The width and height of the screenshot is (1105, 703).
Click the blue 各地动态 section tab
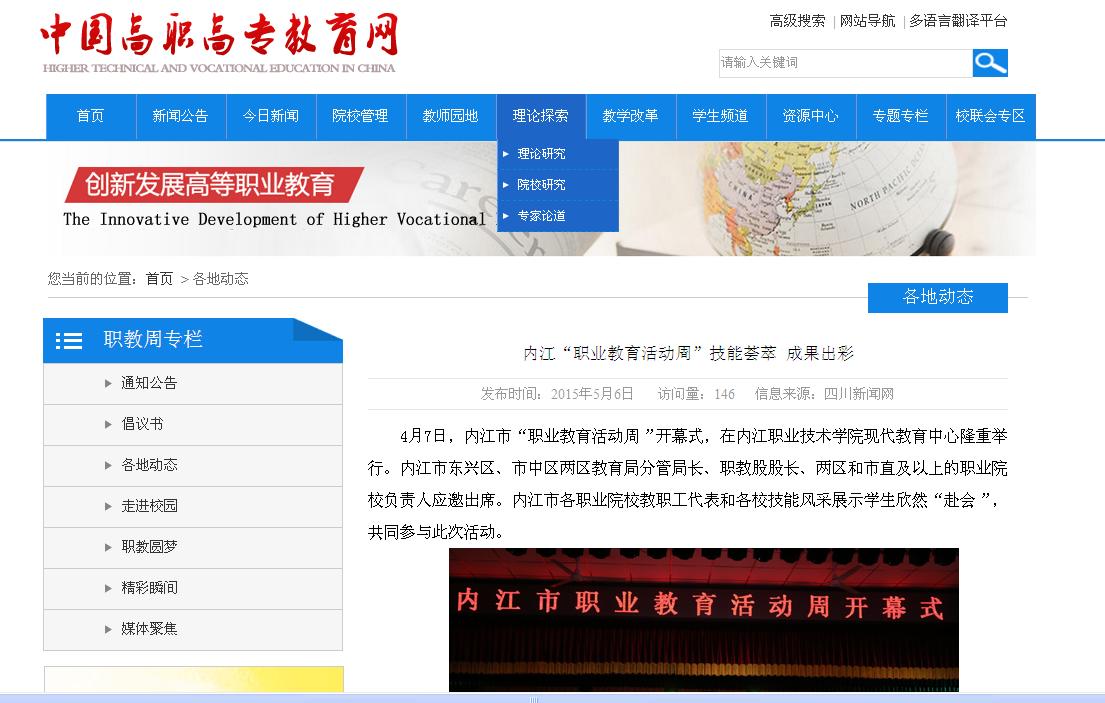(x=938, y=297)
